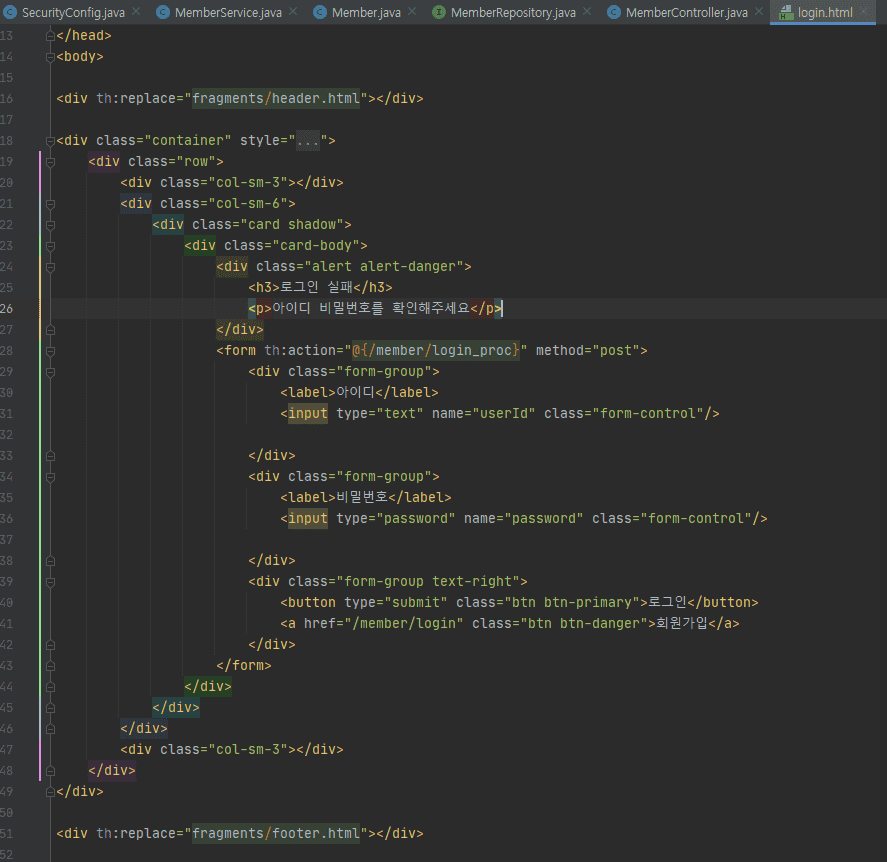This screenshot has width=887, height=862.
Task: Click the method value "post"
Action: pos(615,351)
